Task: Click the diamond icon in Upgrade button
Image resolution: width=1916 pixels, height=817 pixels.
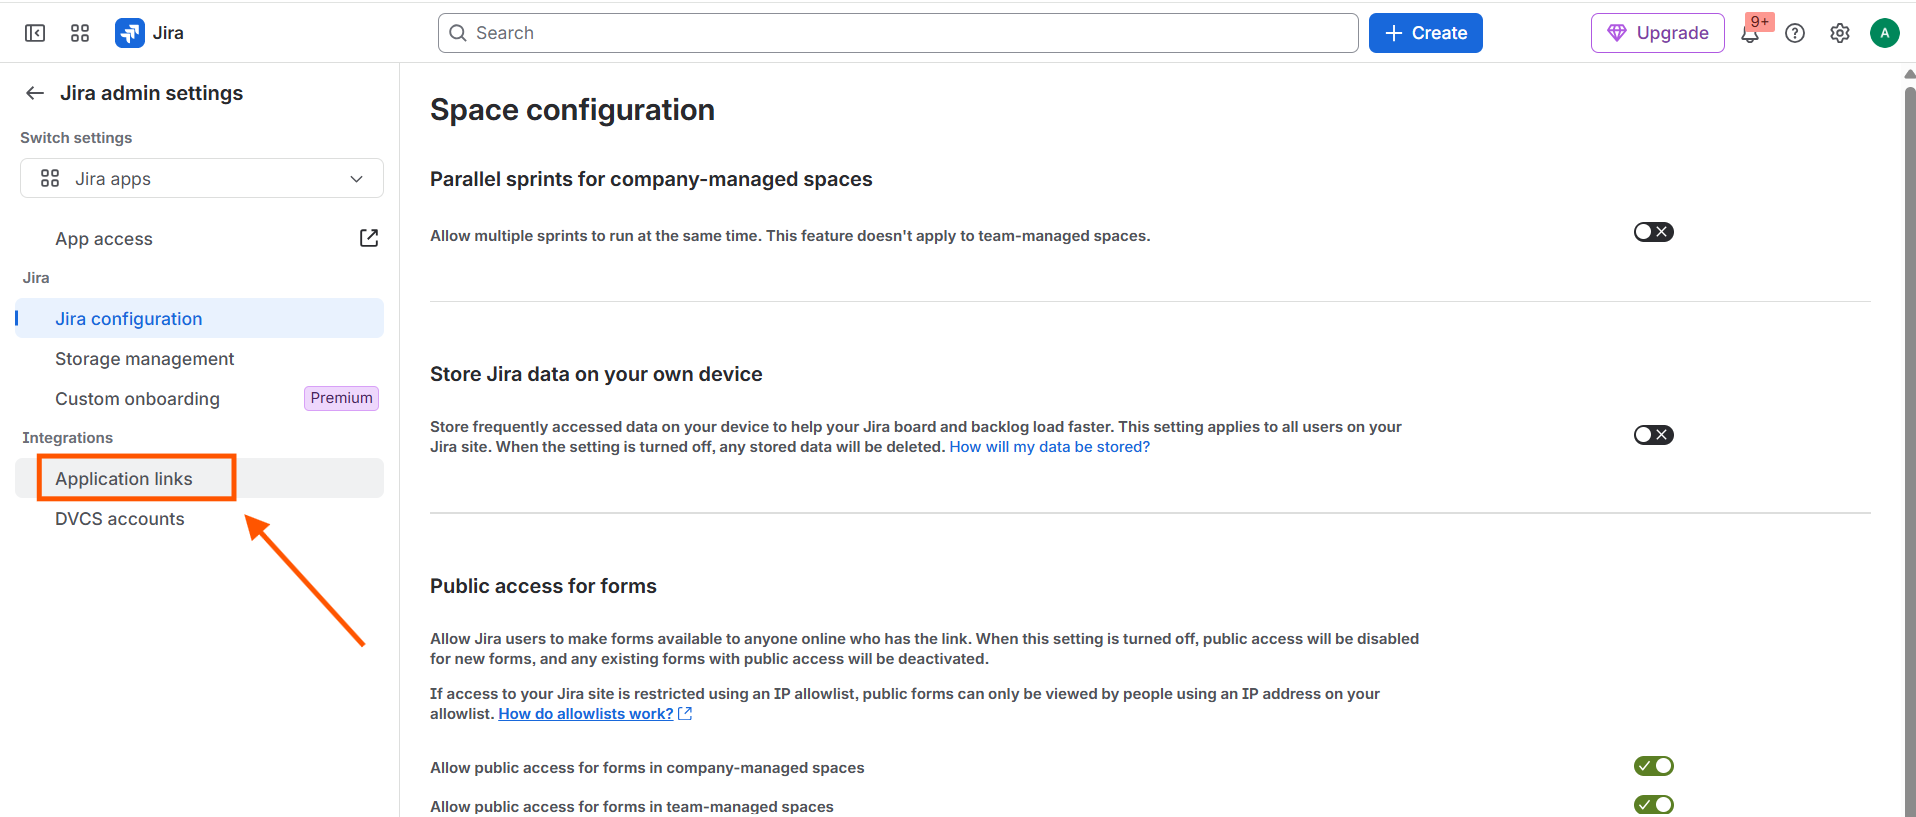Action: tap(1616, 33)
